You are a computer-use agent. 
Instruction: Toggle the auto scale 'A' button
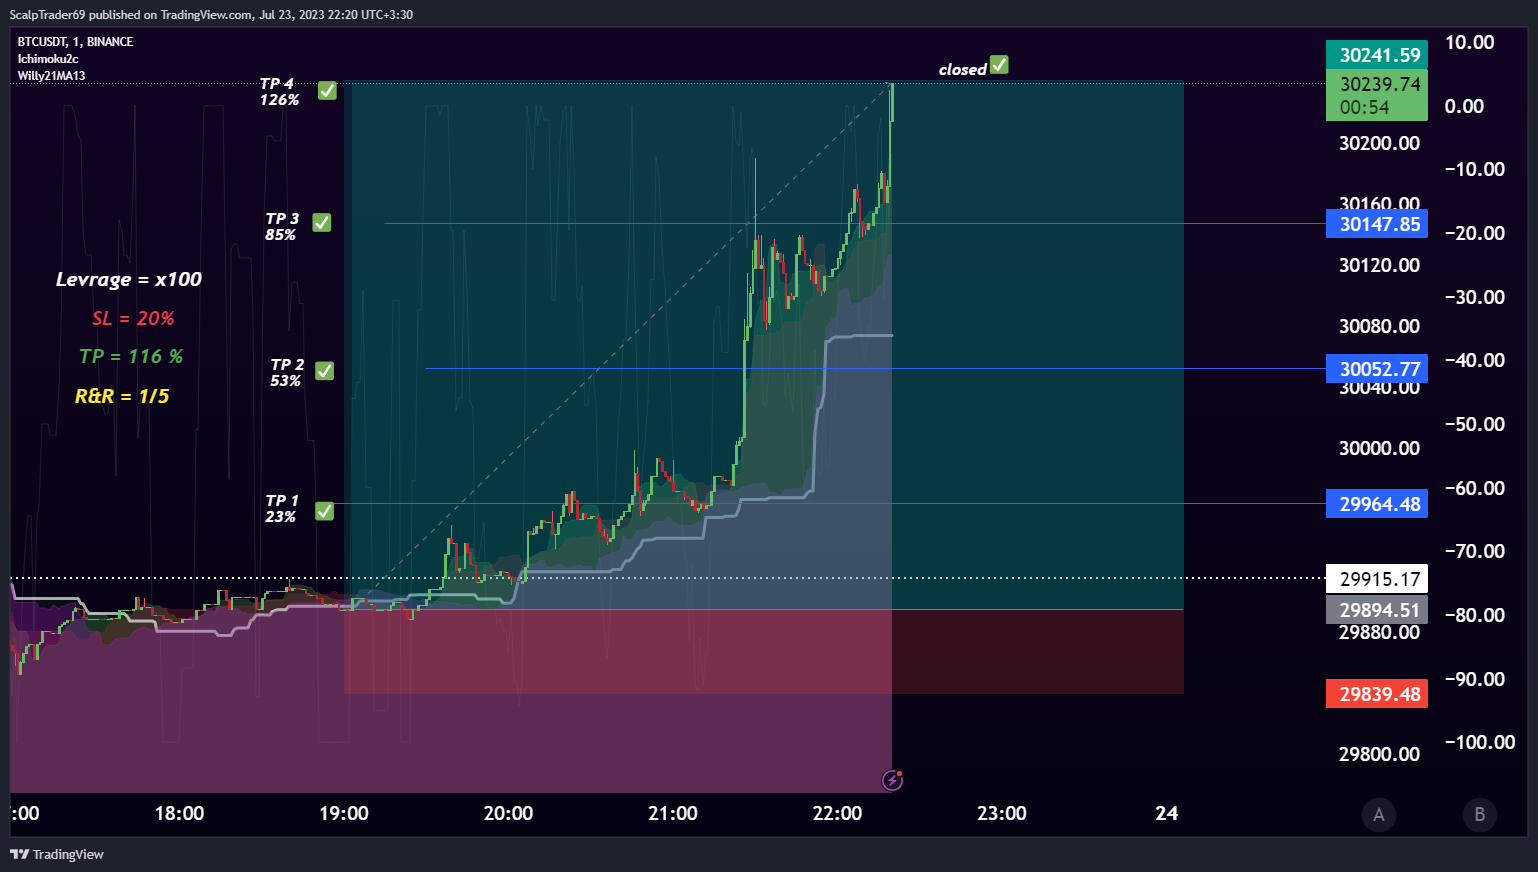[1379, 814]
